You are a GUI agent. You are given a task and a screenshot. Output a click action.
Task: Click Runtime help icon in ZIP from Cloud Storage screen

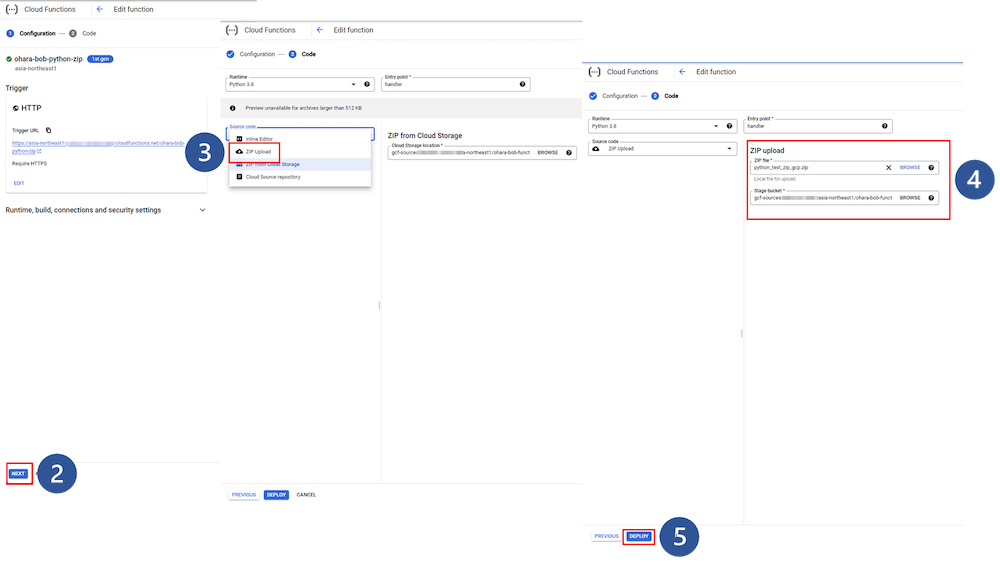point(367,84)
